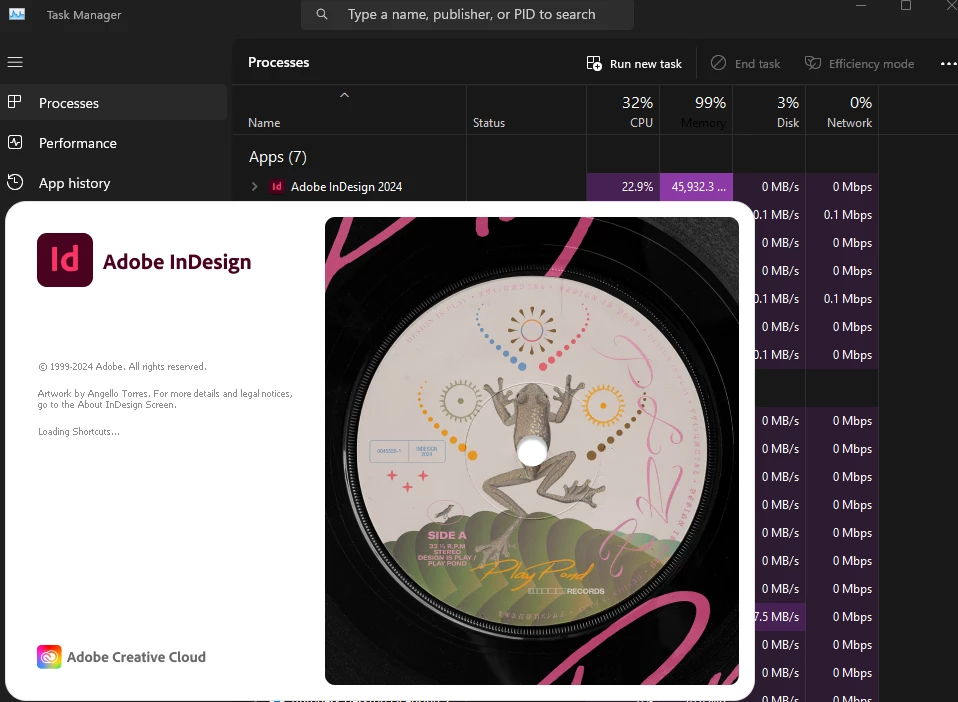
Task: Click the App history clock icon
Action: 15,182
